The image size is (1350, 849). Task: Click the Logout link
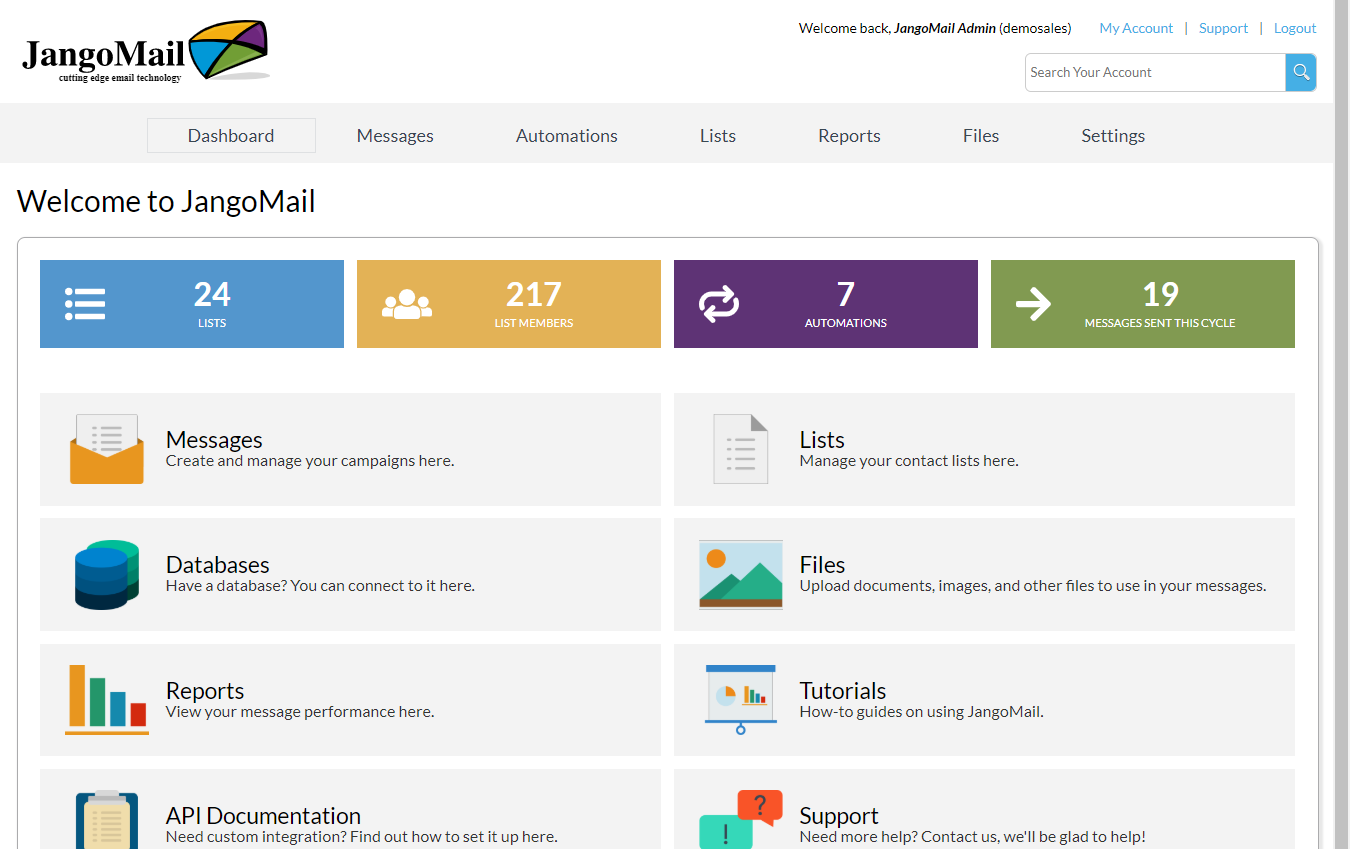(x=1295, y=28)
